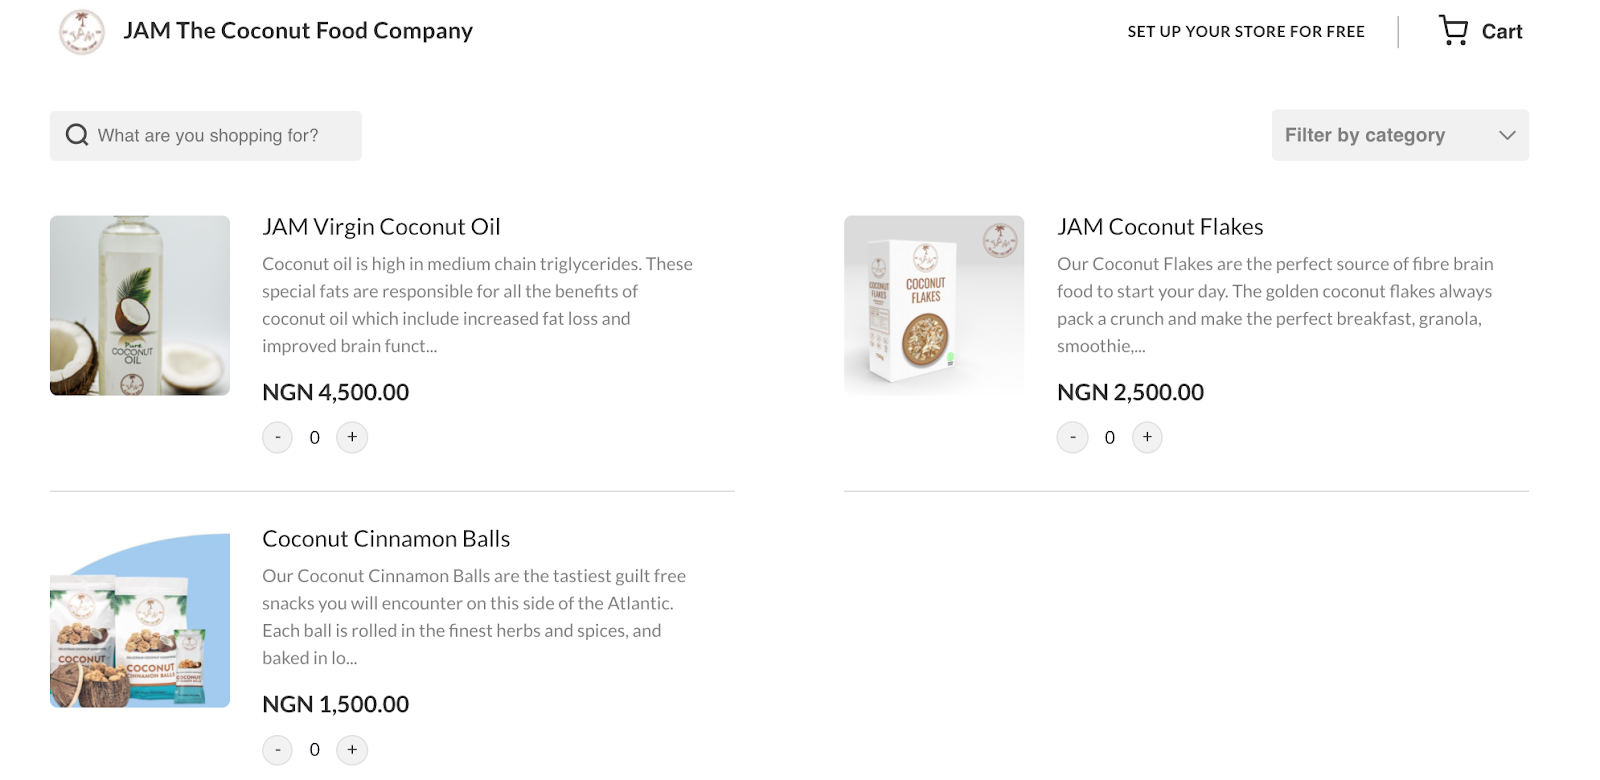Increase JAM Virgin Coconut Oil quantity
This screenshot has height=780, width=1600.
(352, 437)
